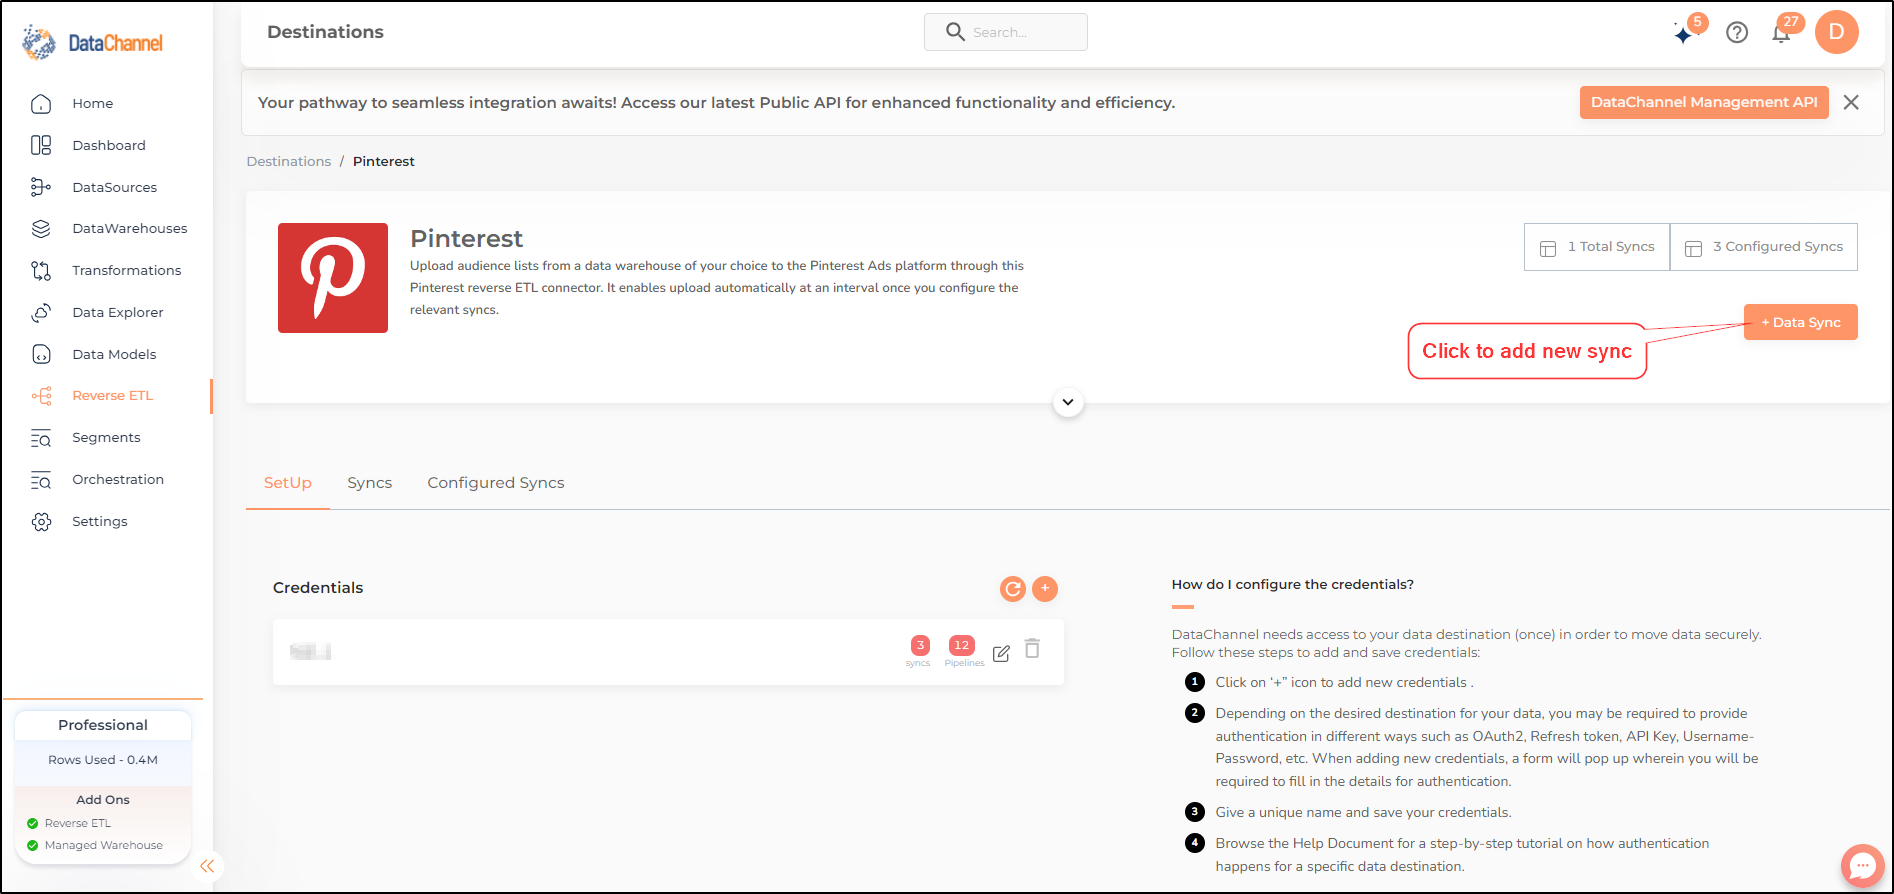Open DataWarehouses menu item
The width and height of the screenshot is (1894, 894).
click(130, 228)
